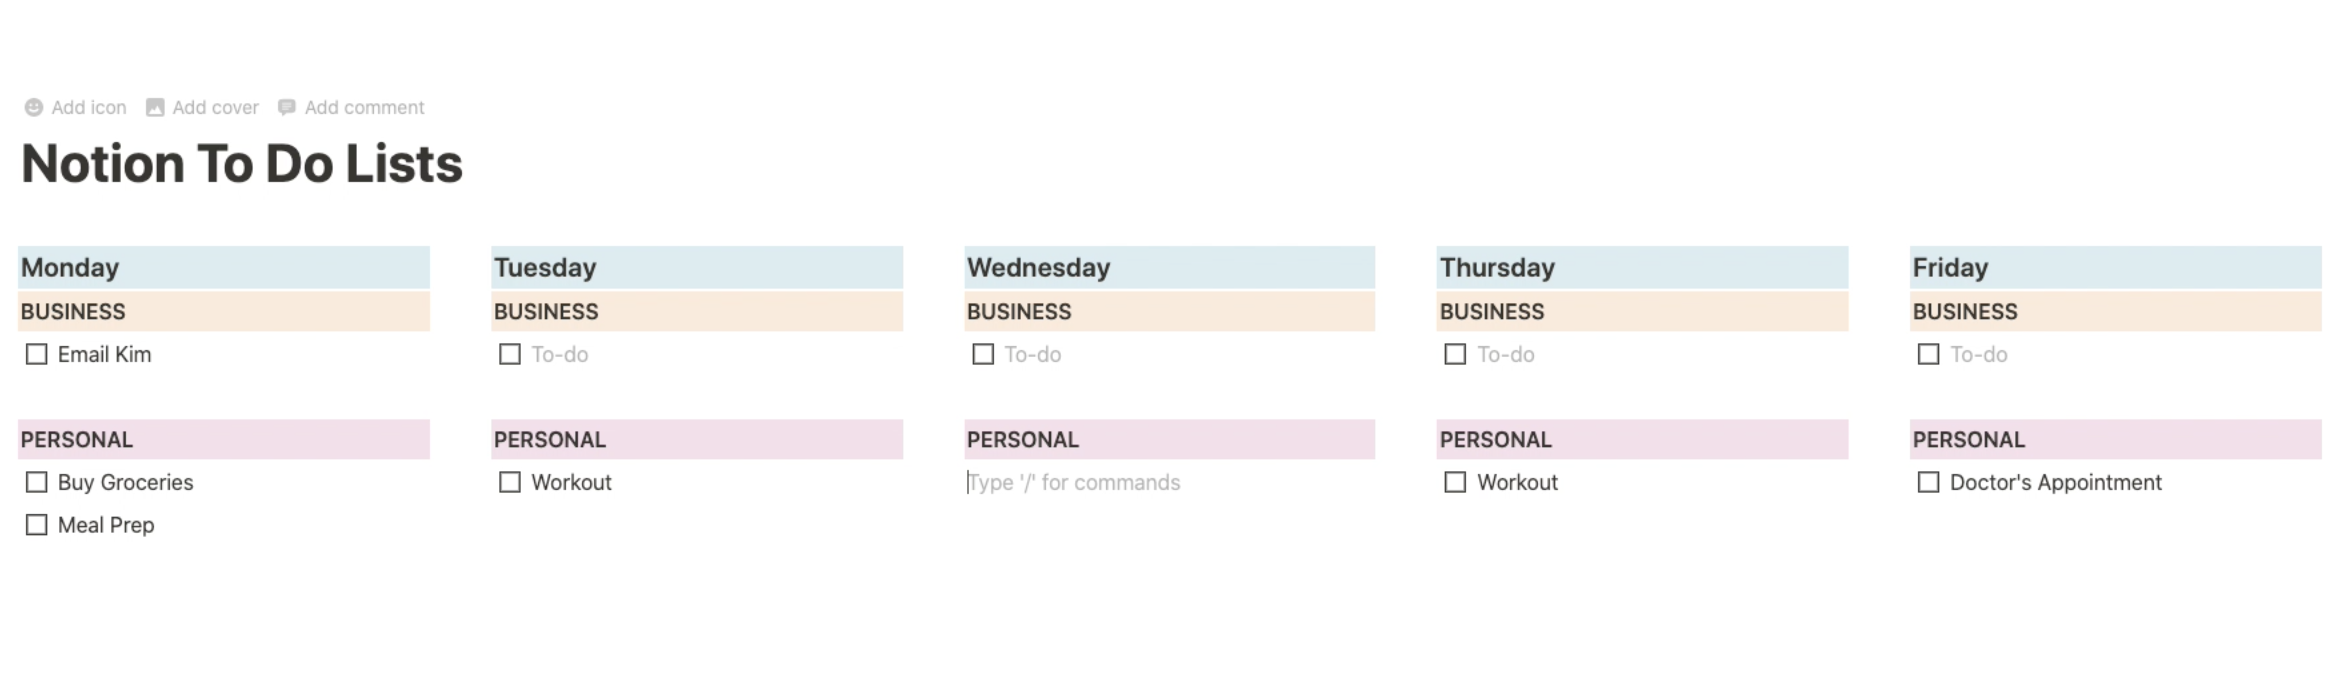This screenshot has width=2342, height=680.
Task: Check off Doctor's Appointment on Friday
Action: 1927,482
